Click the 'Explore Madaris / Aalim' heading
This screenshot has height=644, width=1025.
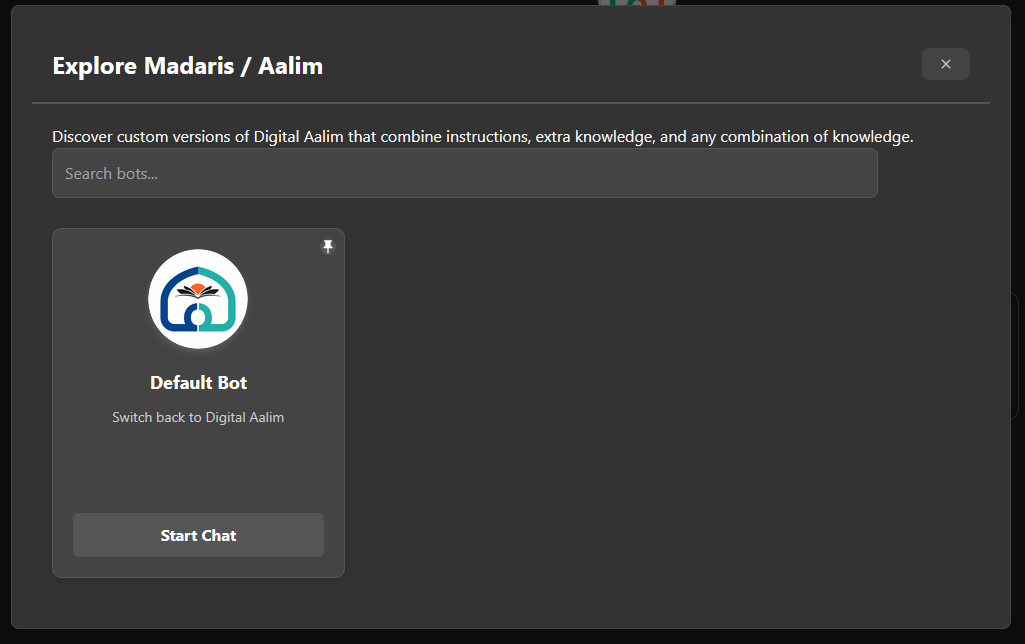pos(188,66)
